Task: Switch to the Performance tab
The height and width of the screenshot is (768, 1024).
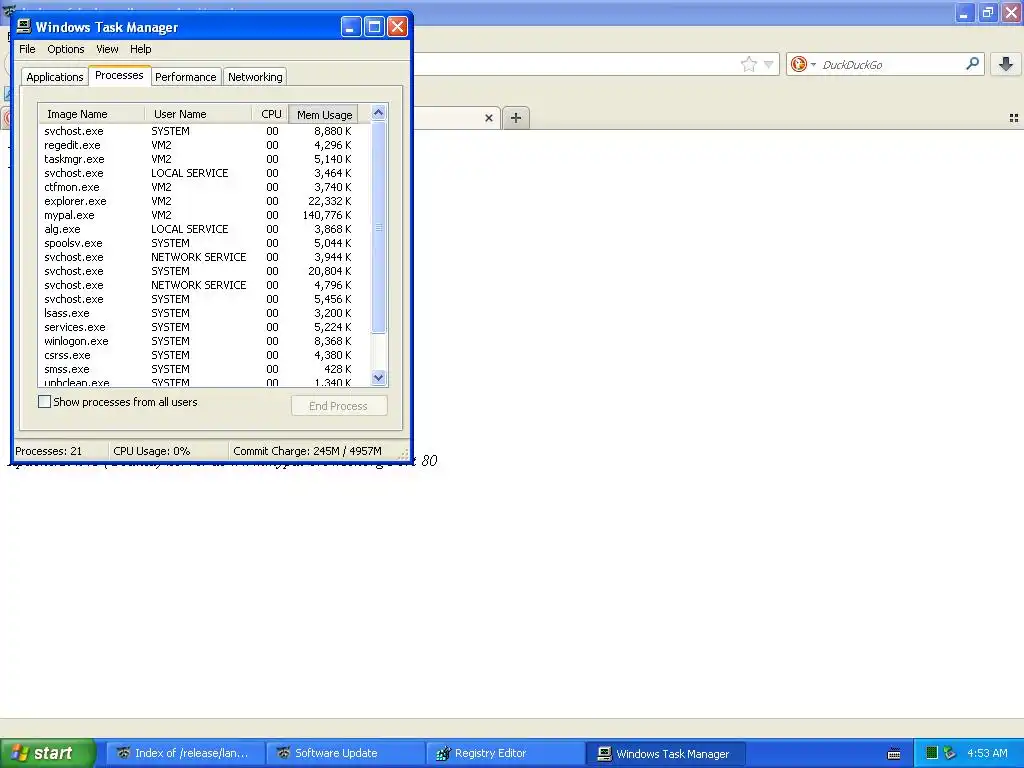Action: point(185,77)
